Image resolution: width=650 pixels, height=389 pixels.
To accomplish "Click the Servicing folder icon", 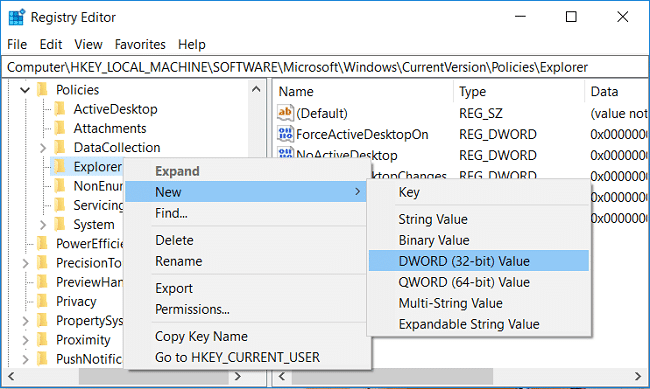I will pos(60,205).
